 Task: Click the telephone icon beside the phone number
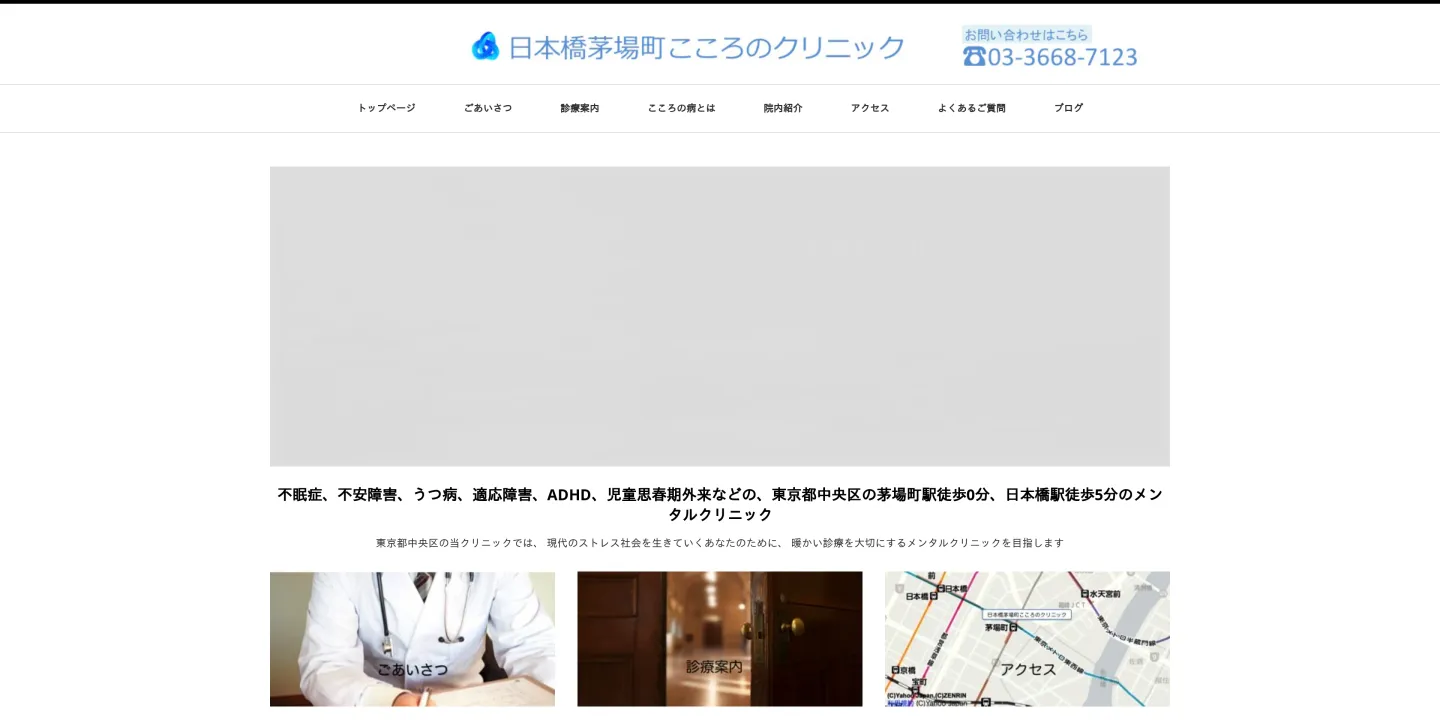[973, 57]
